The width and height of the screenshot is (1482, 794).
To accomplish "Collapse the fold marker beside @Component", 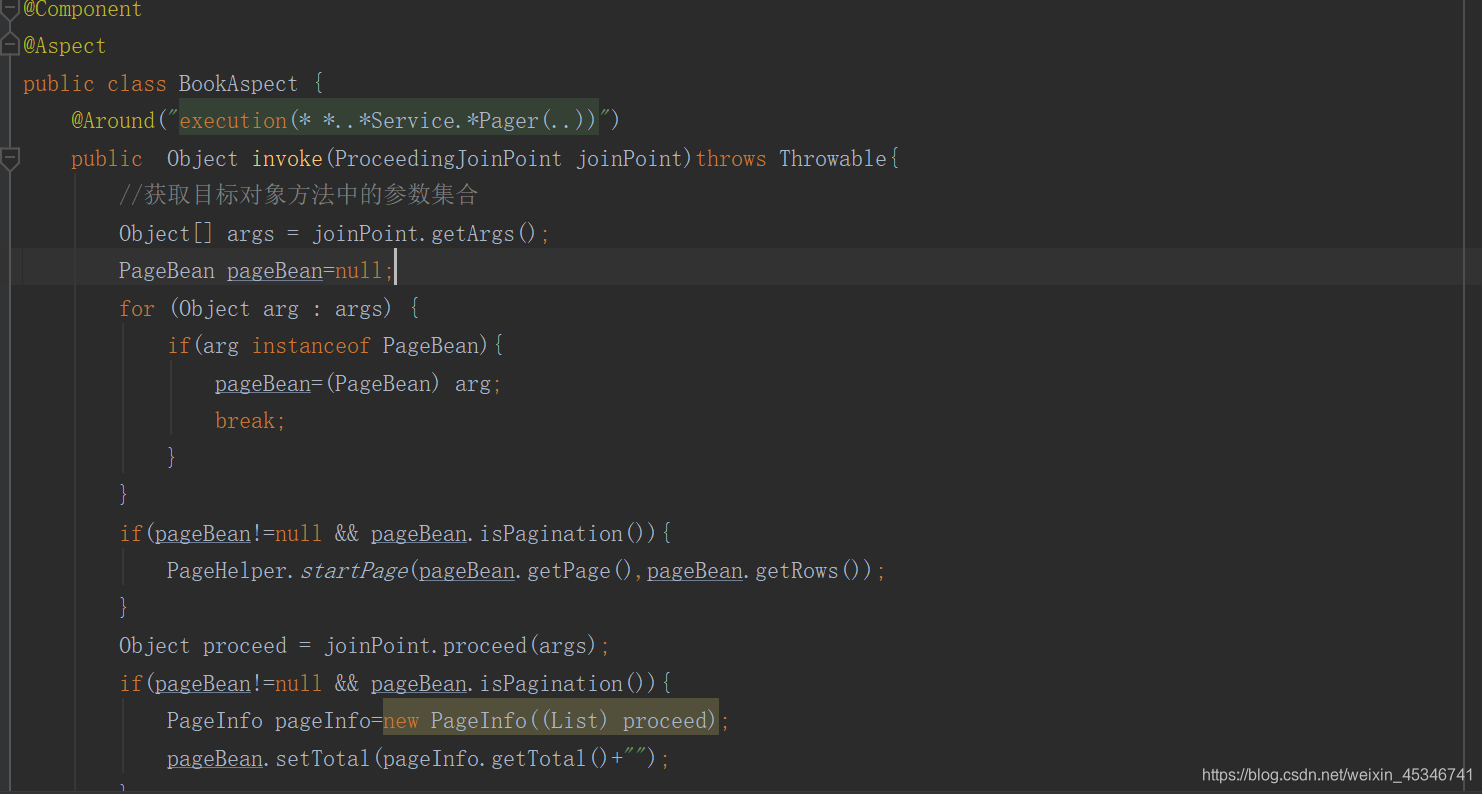I will pyautogui.click(x=10, y=10).
